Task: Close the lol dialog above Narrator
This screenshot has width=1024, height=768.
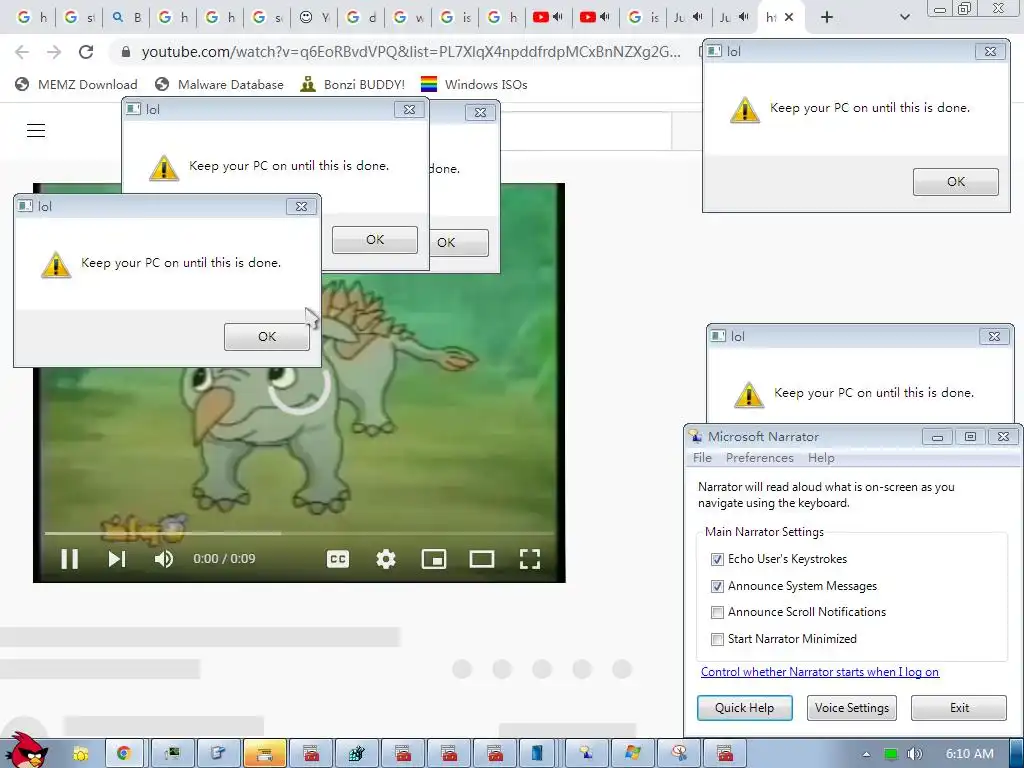Action: (x=994, y=336)
